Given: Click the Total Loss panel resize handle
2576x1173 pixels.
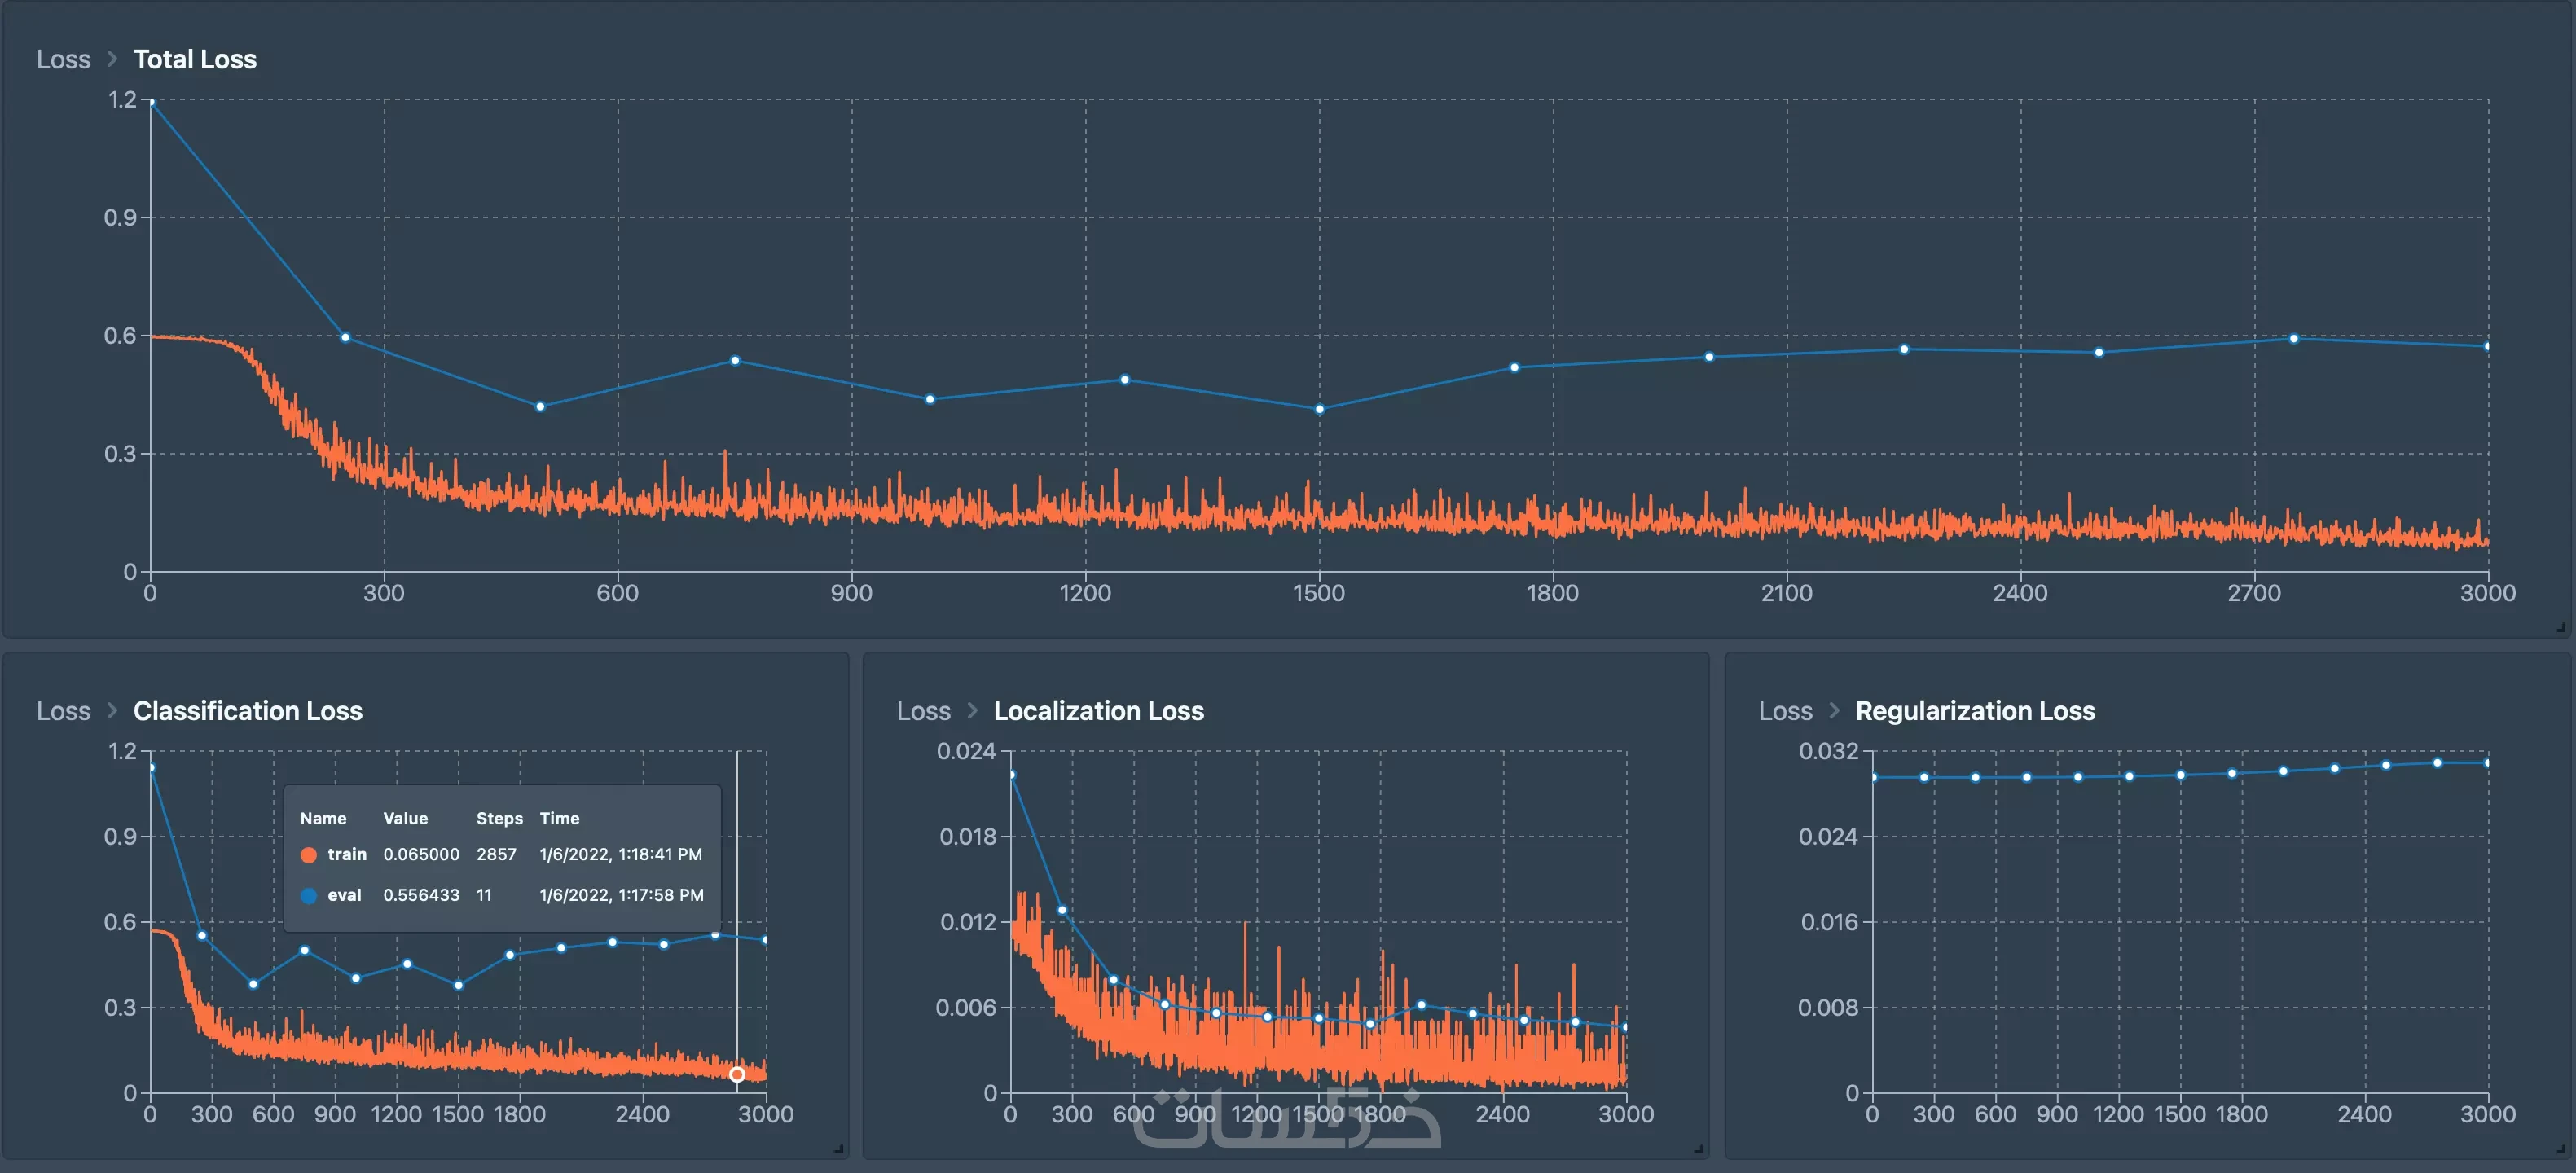Looking at the screenshot, I should 2561,628.
